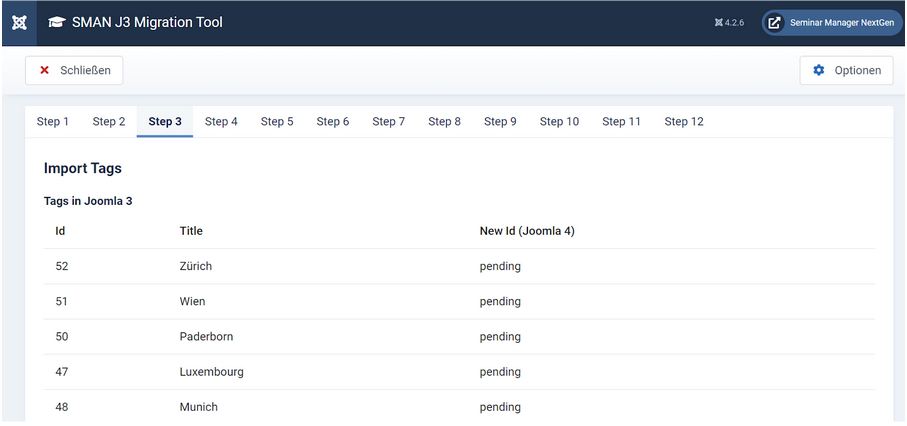The width and height of the screenshot is (907, 426).
Task: Switch to the Step 1 tab
Action: 53,122
